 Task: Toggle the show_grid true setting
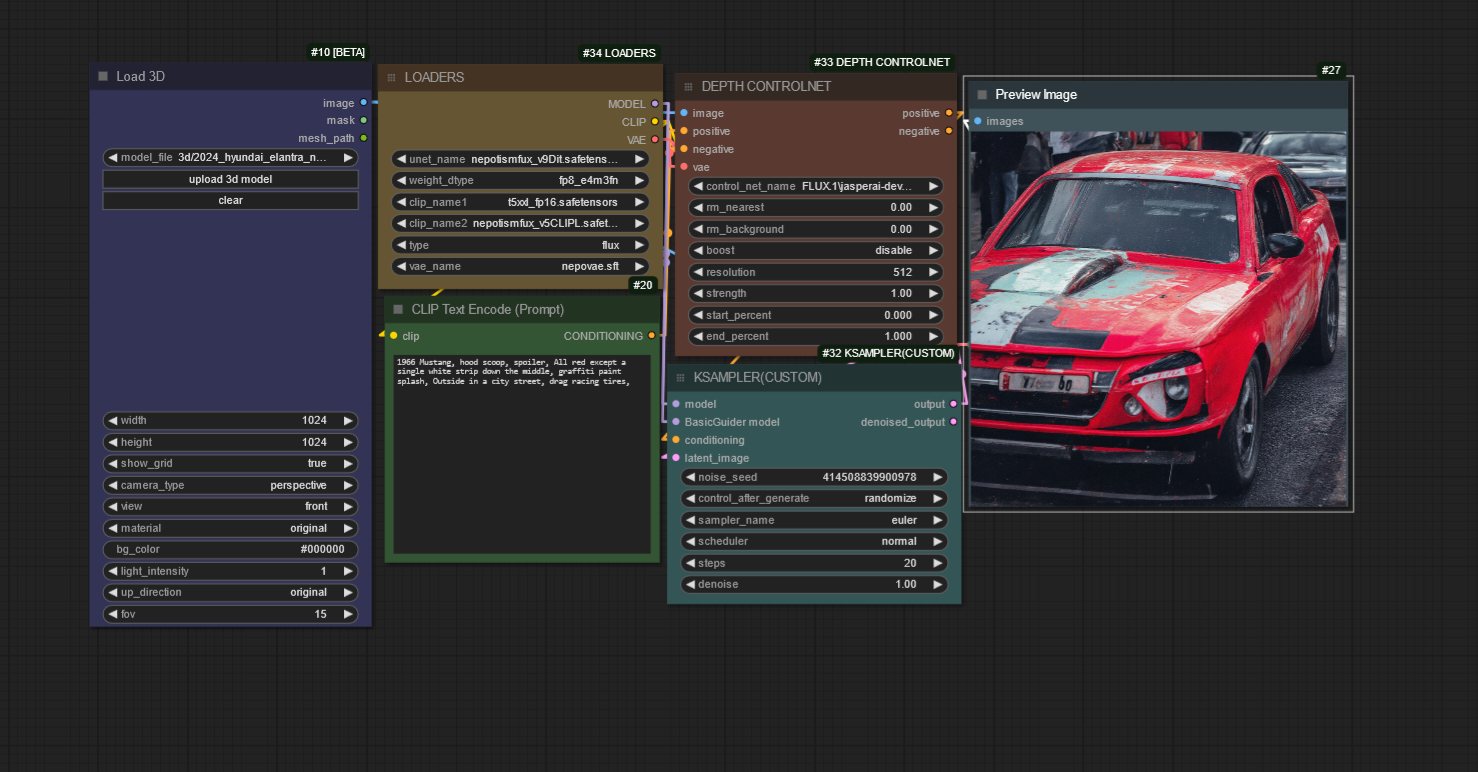click(230, 463)
